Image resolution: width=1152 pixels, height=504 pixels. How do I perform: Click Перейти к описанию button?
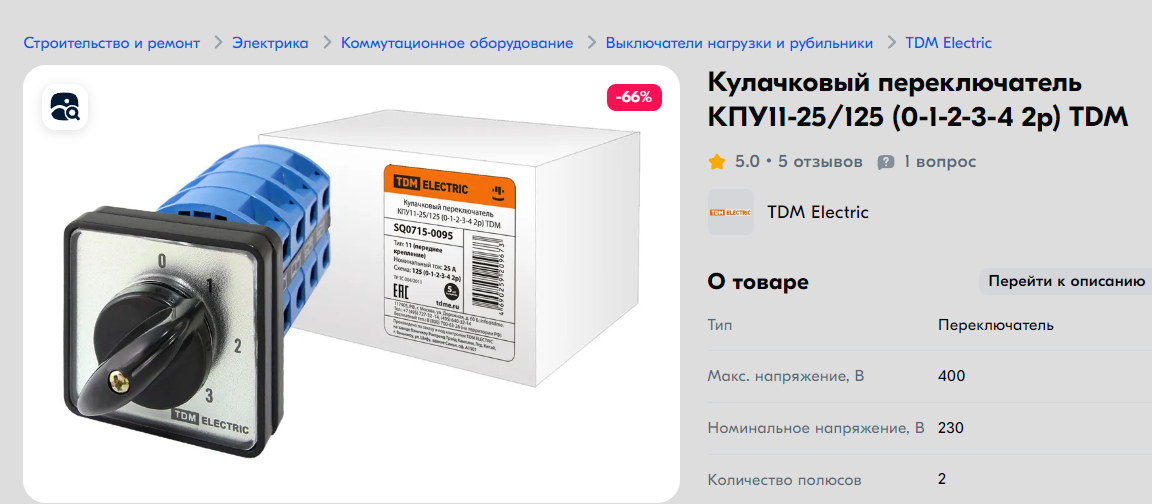1066,281
